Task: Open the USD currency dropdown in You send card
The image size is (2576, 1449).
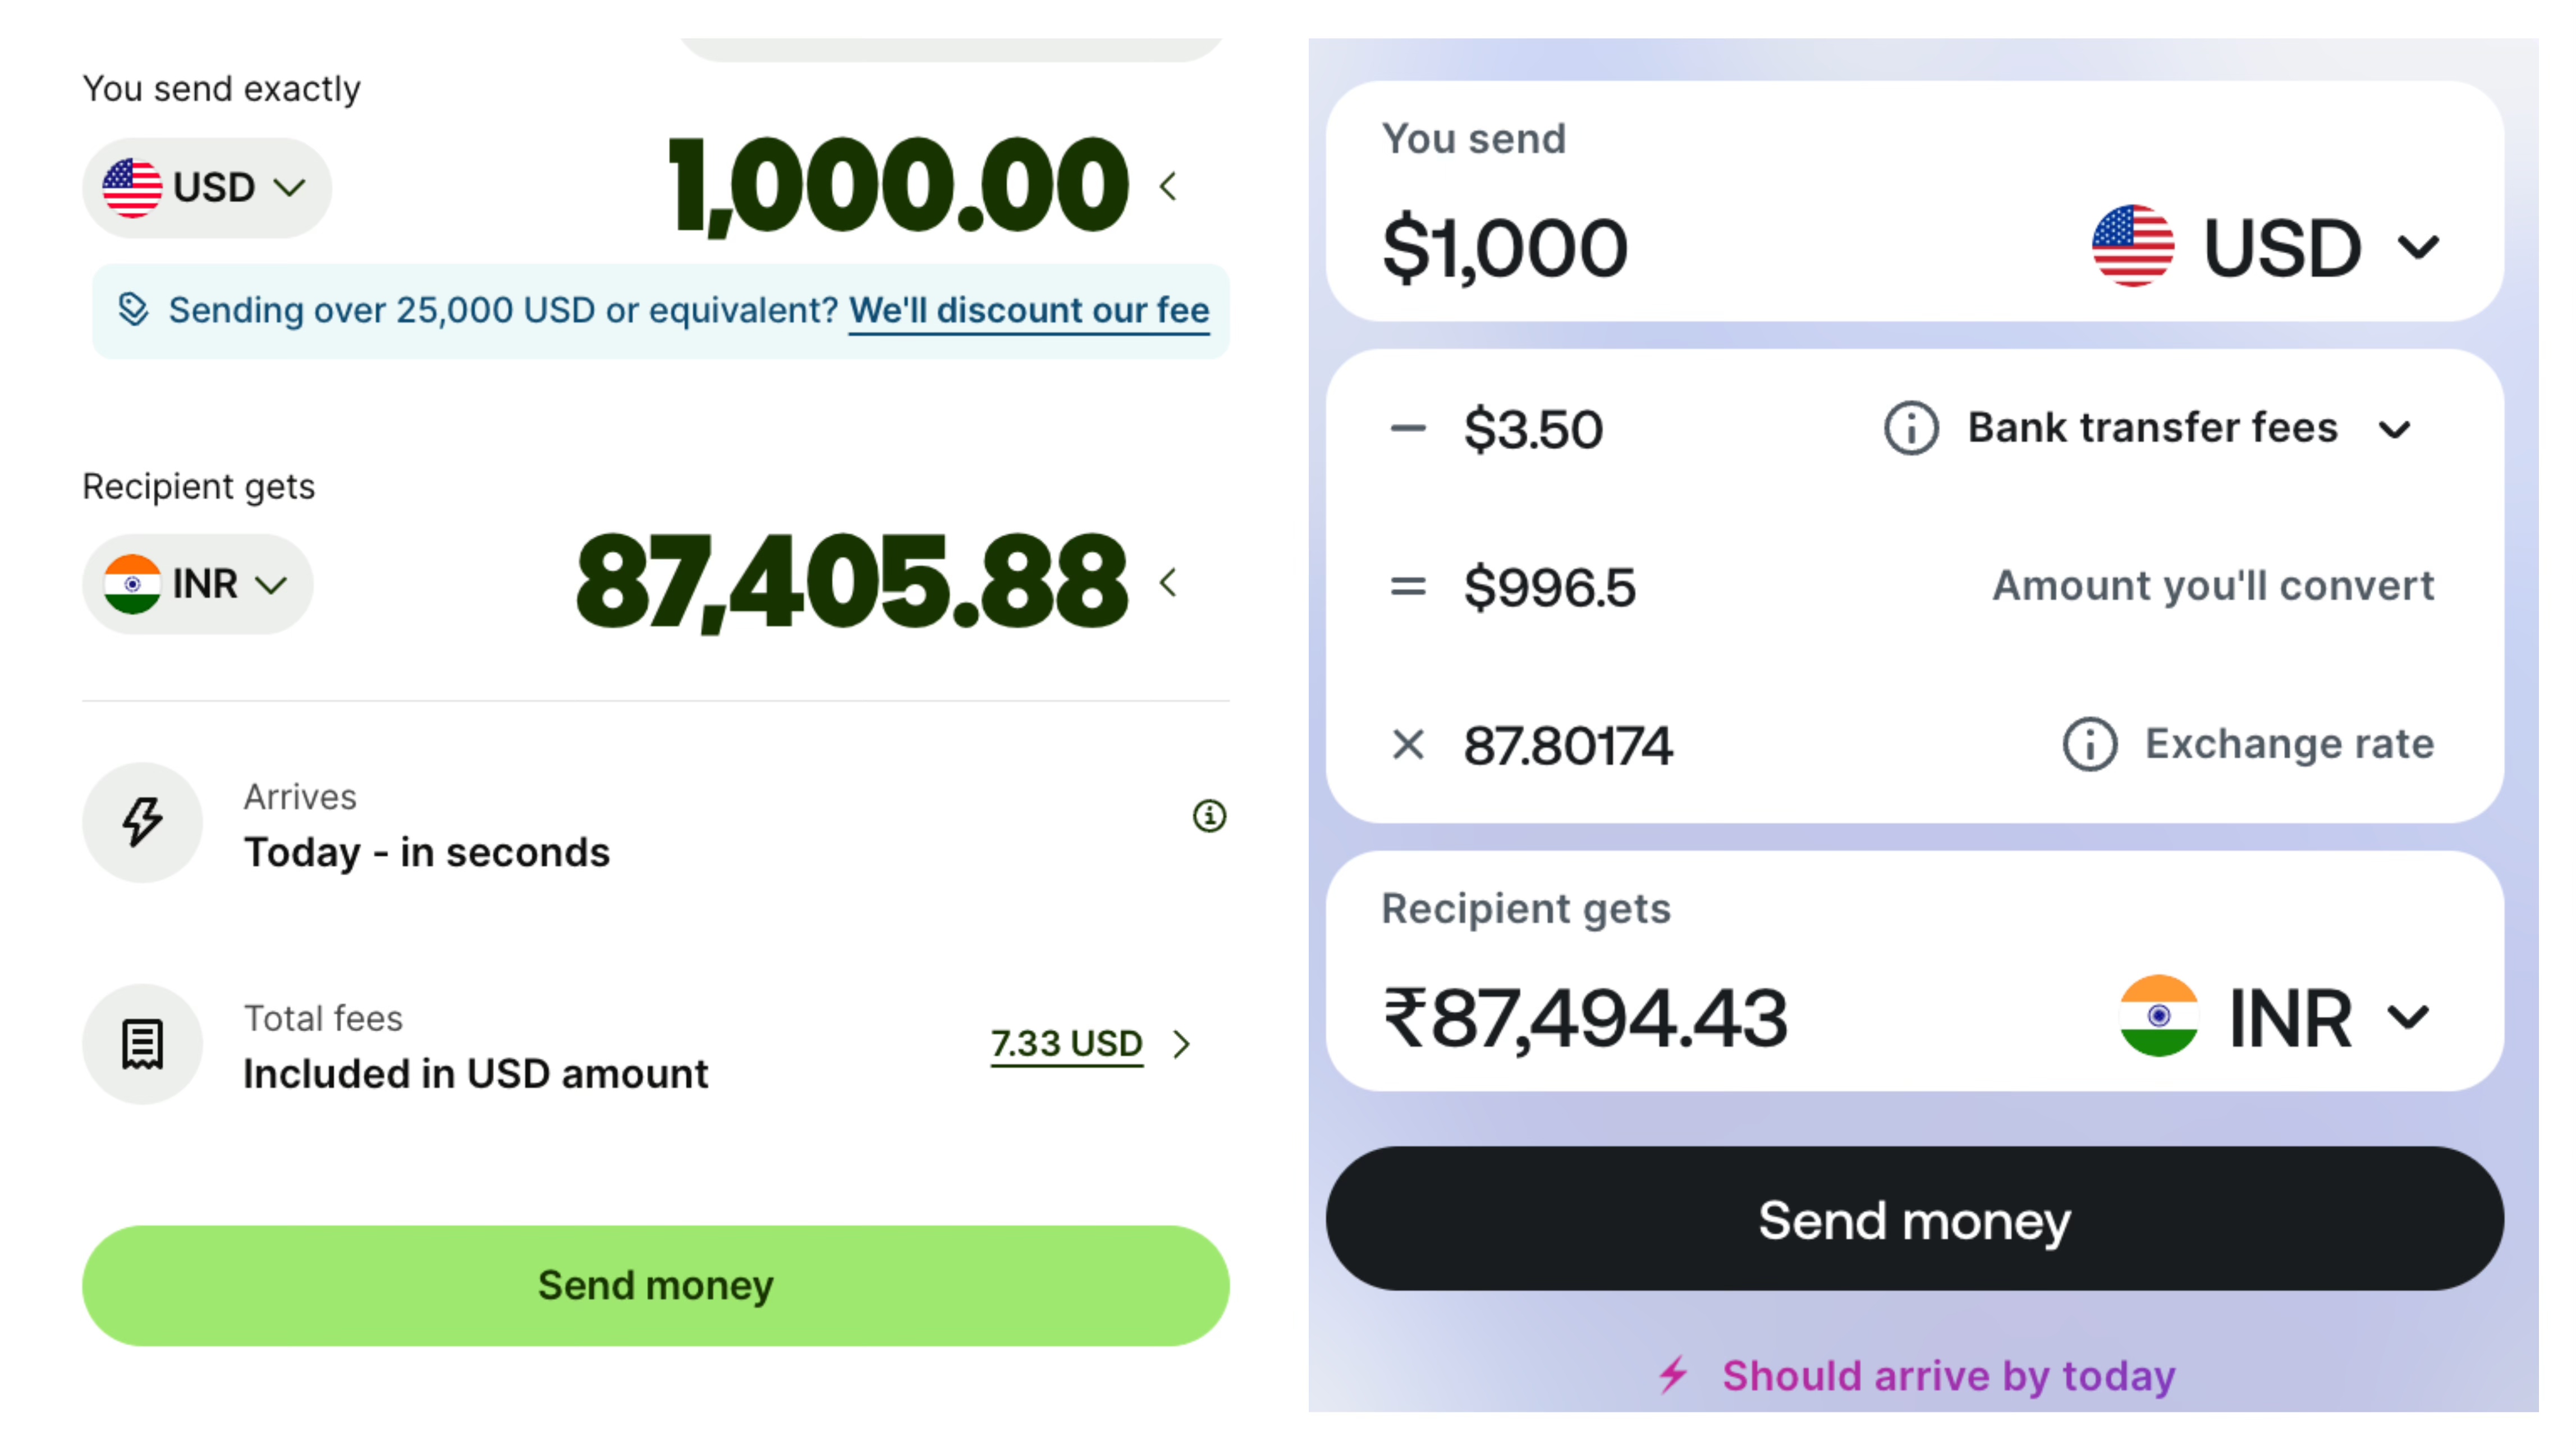Action: click(2265, 246)
